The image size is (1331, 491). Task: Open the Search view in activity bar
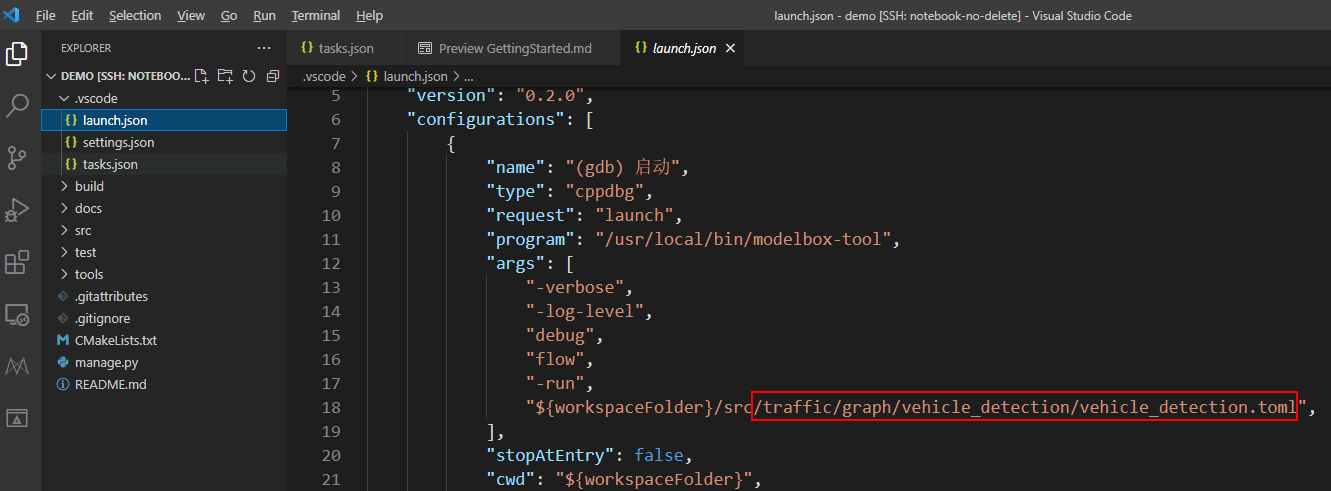(17, 106)
